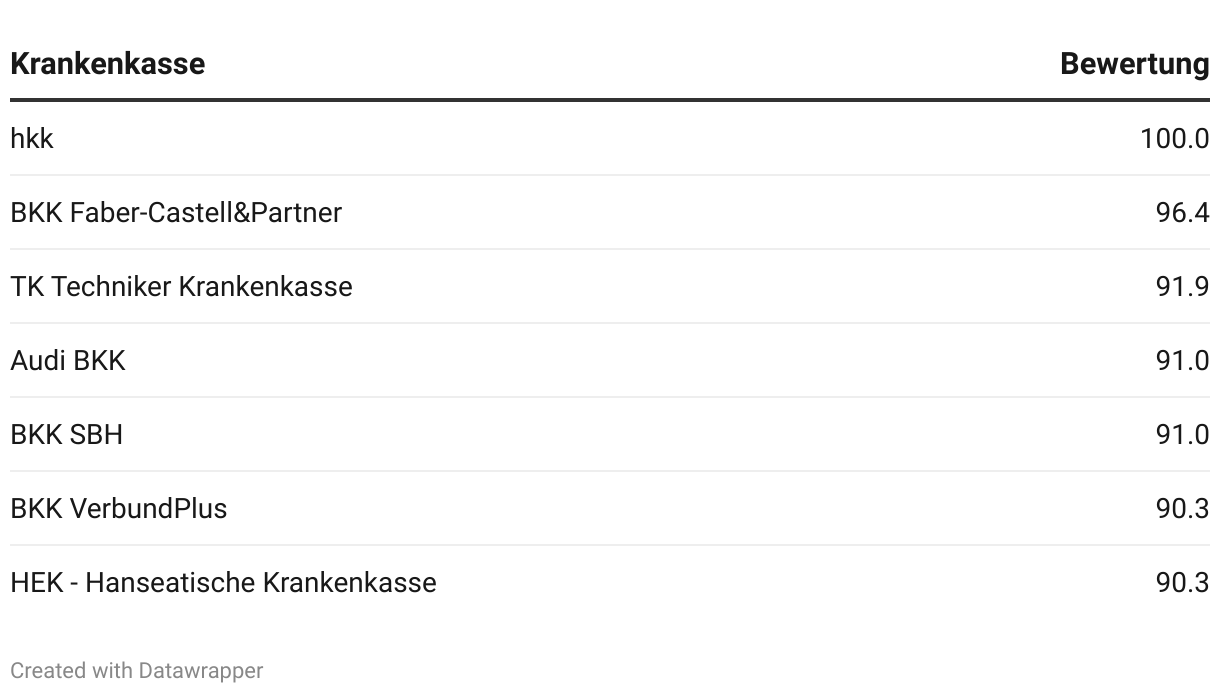The width and height of the screenshot is (1220, 694).
Task: Select the hkk row name
Action: coord(32,139)
